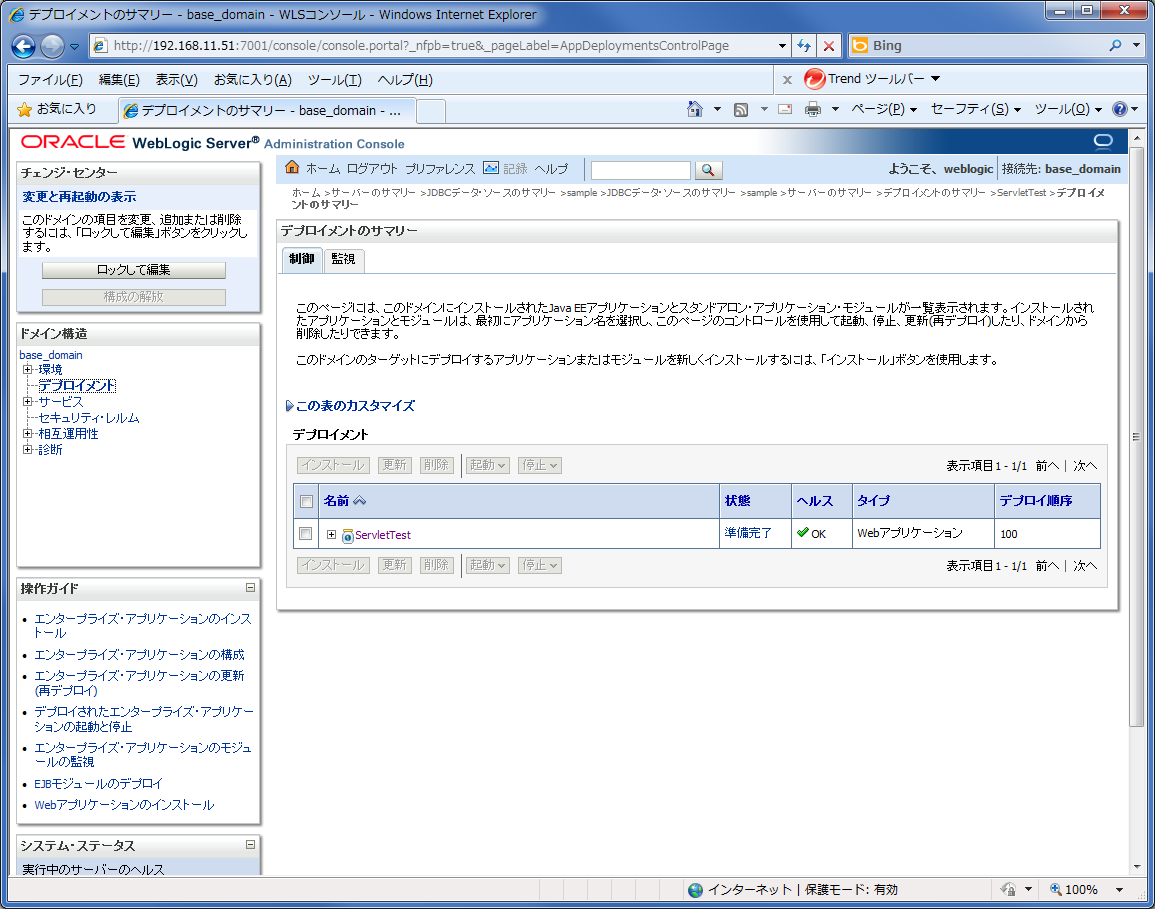Image resolution: width=1155 pixels, height=909 pixels.
Task: Click the IE Help question mark icon
Action: point(1120,109)
